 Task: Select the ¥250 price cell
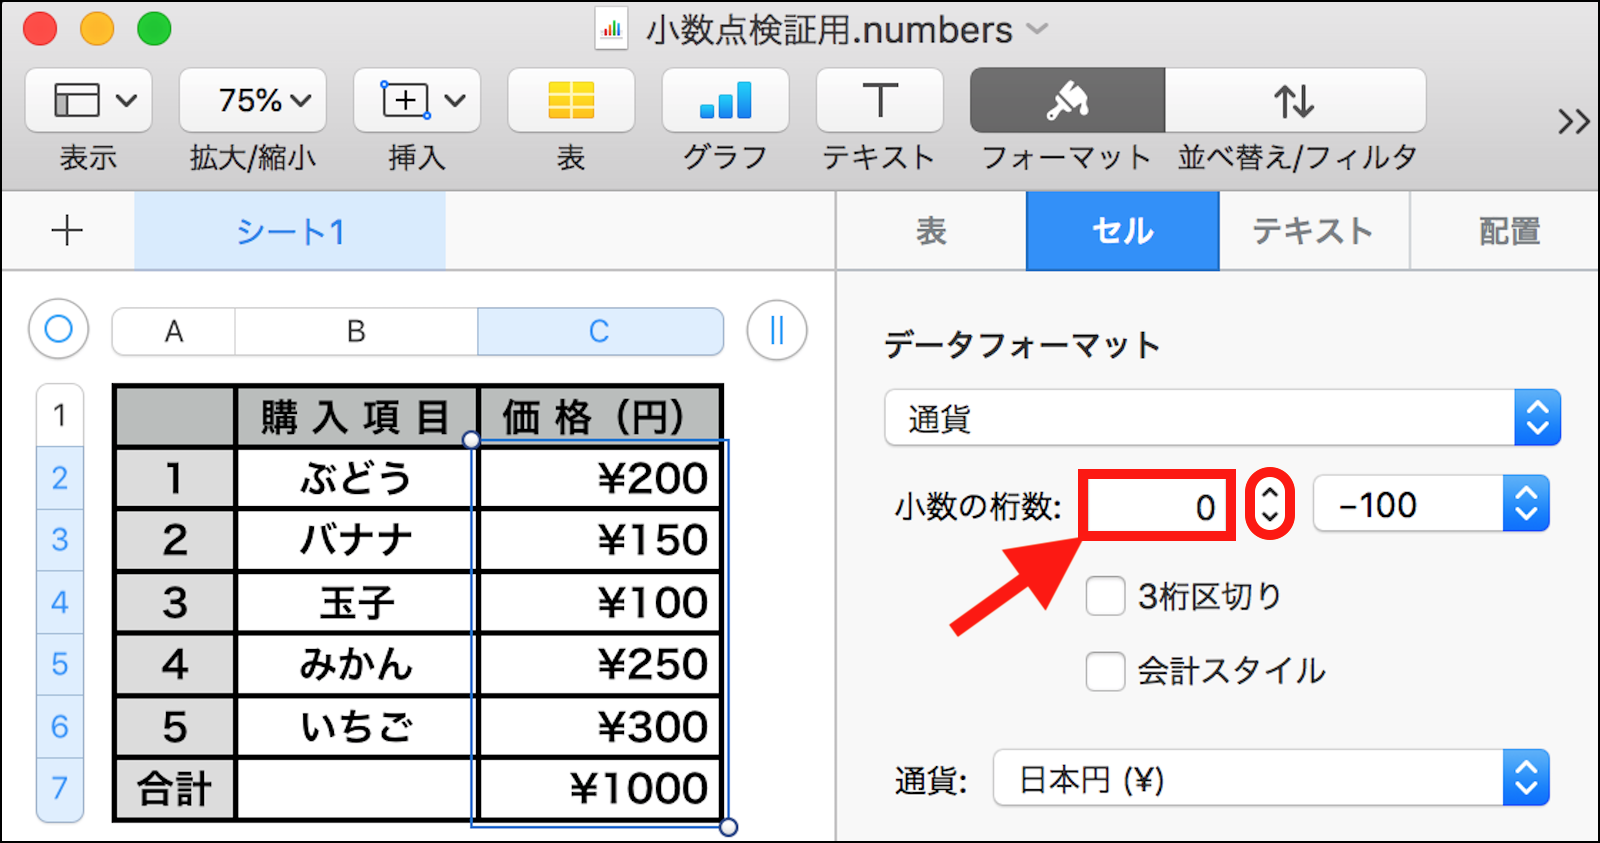tap(599, 664)
